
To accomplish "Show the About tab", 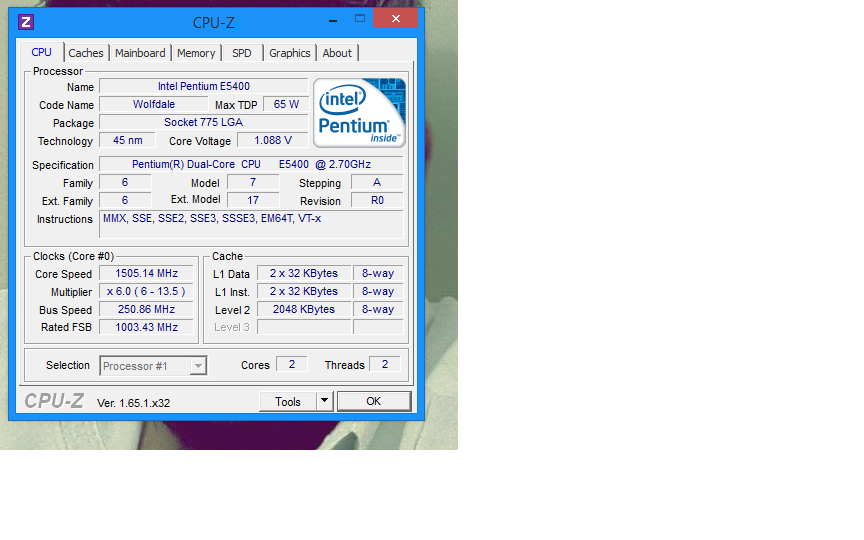I will click(337, 53).
